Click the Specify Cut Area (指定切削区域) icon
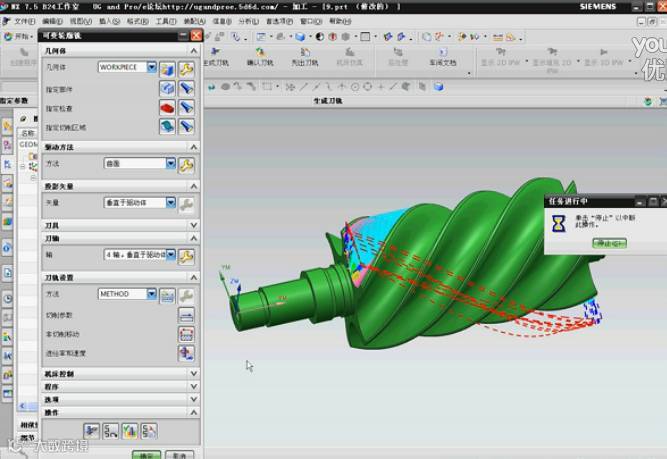 [168, 126]
